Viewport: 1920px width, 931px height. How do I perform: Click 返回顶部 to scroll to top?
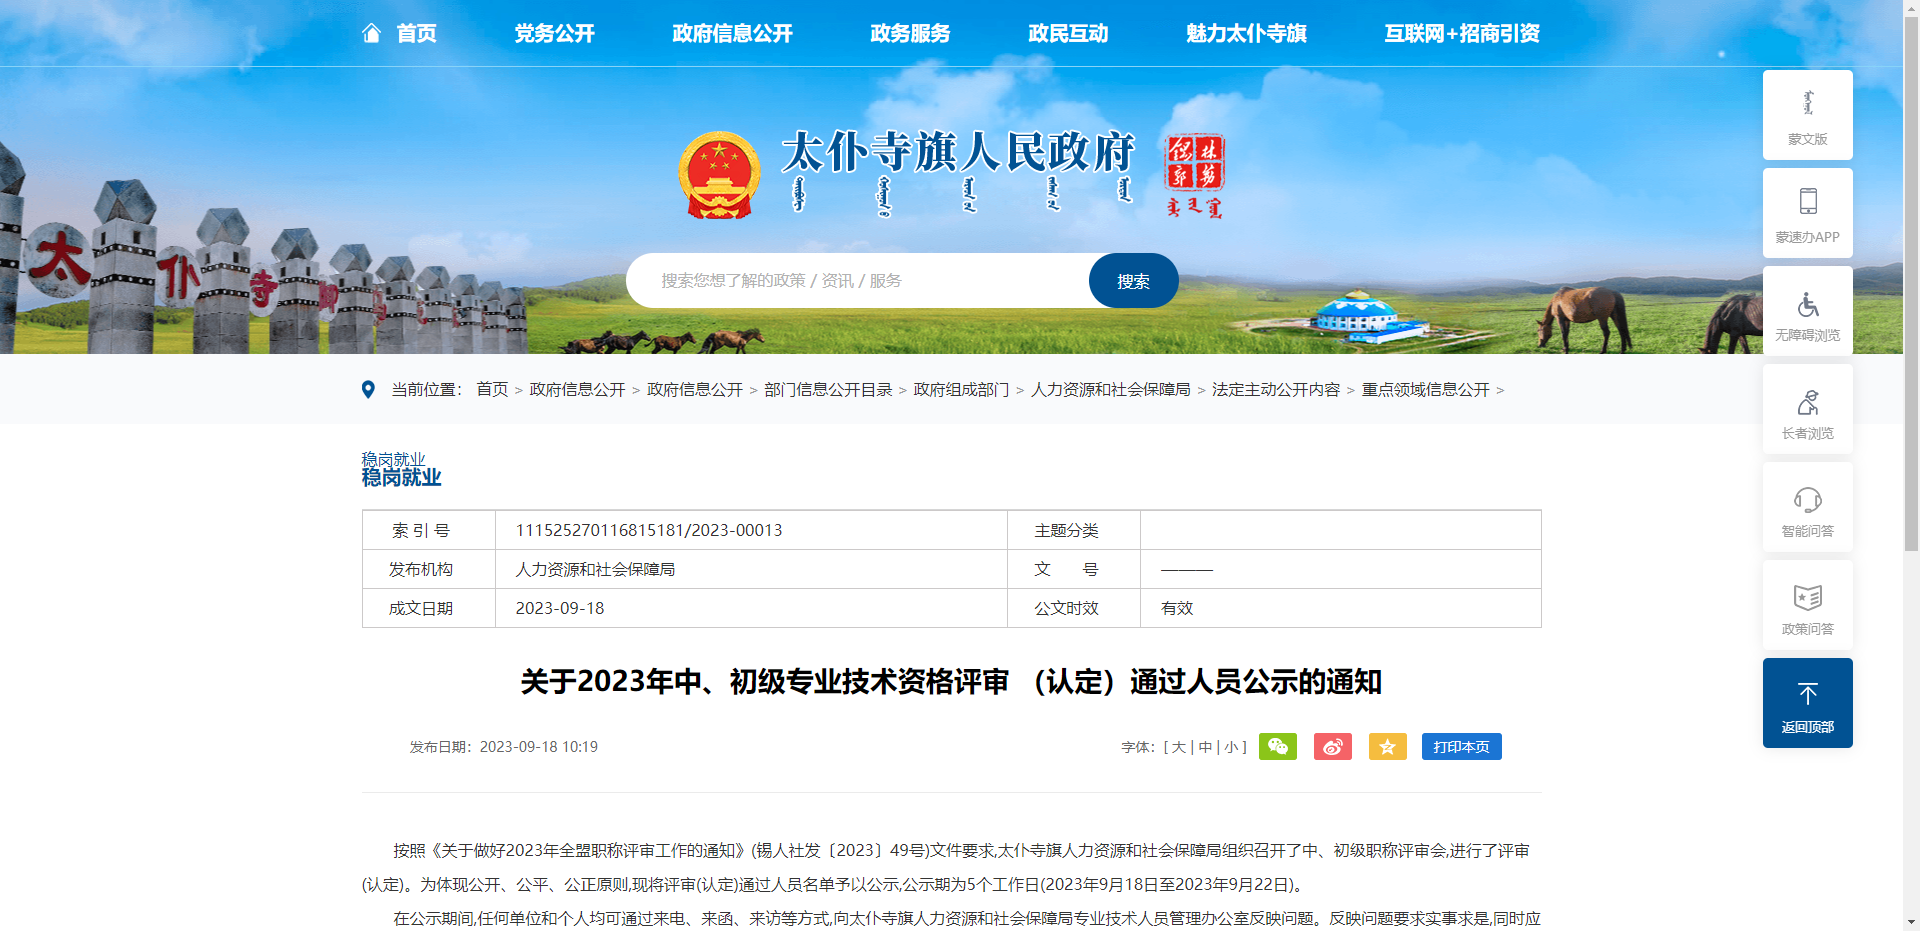[1807, 703]
